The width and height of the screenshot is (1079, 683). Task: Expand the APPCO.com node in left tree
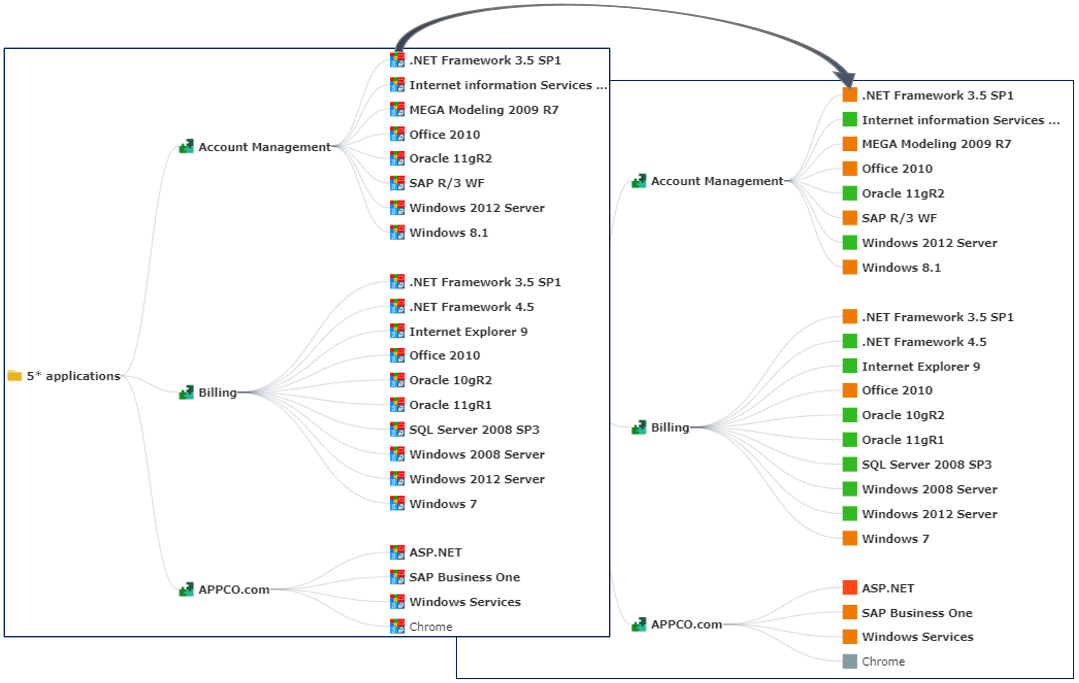click(233, 589)
